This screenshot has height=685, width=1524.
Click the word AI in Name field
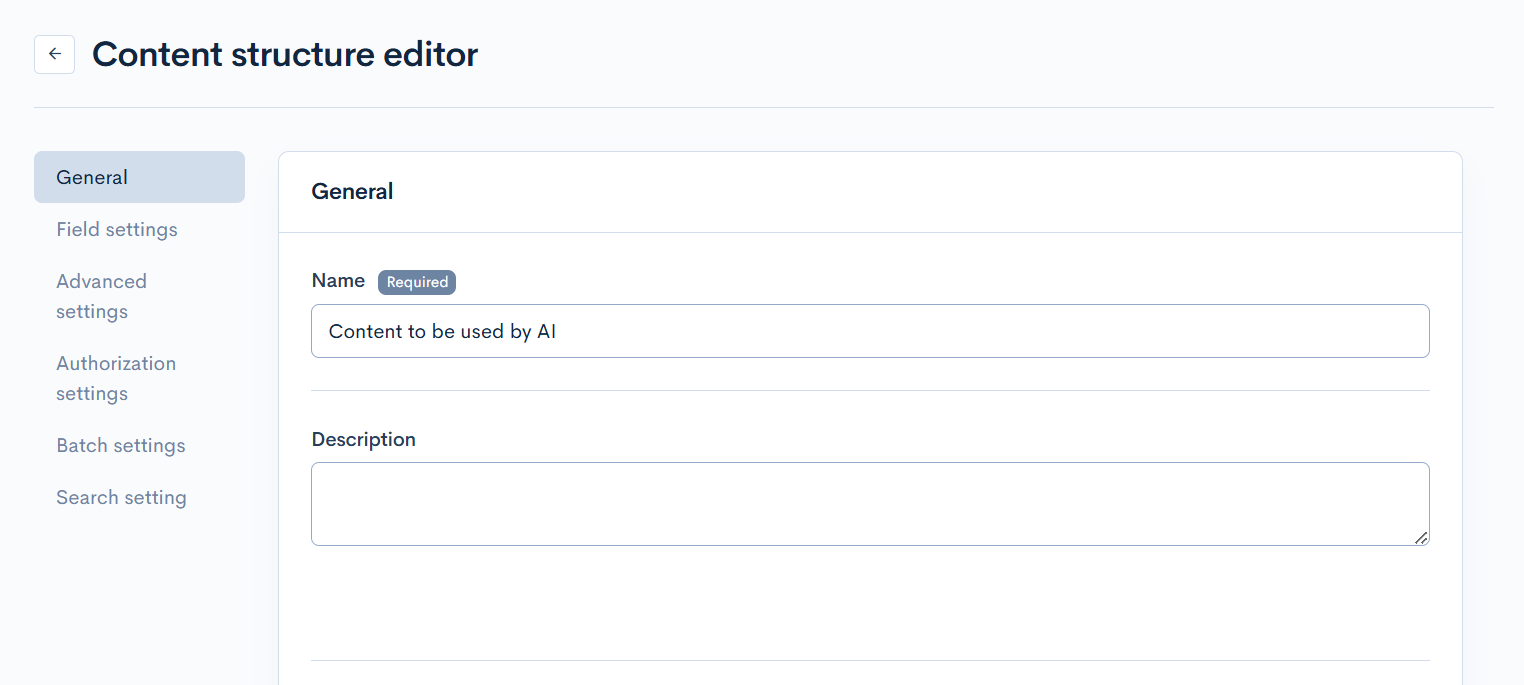(546, 332)
